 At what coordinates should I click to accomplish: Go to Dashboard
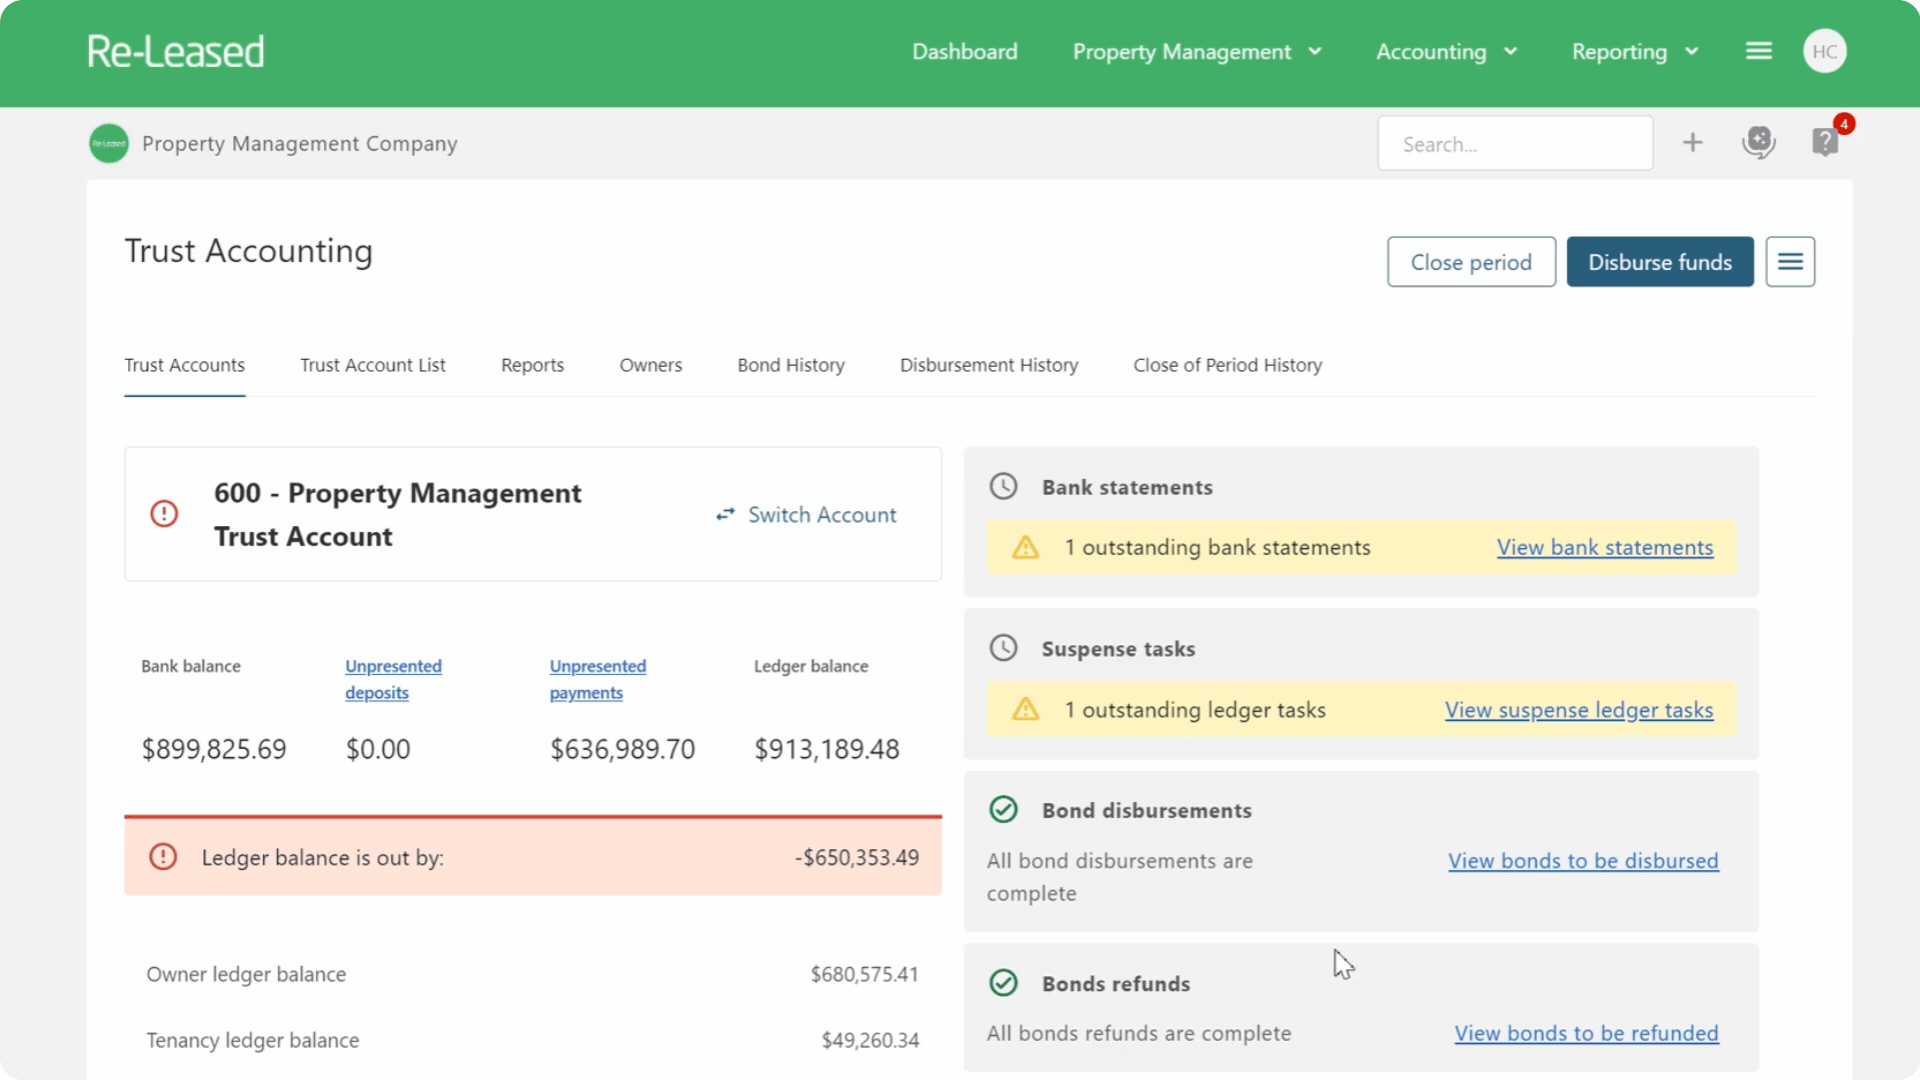pos(964,51)
